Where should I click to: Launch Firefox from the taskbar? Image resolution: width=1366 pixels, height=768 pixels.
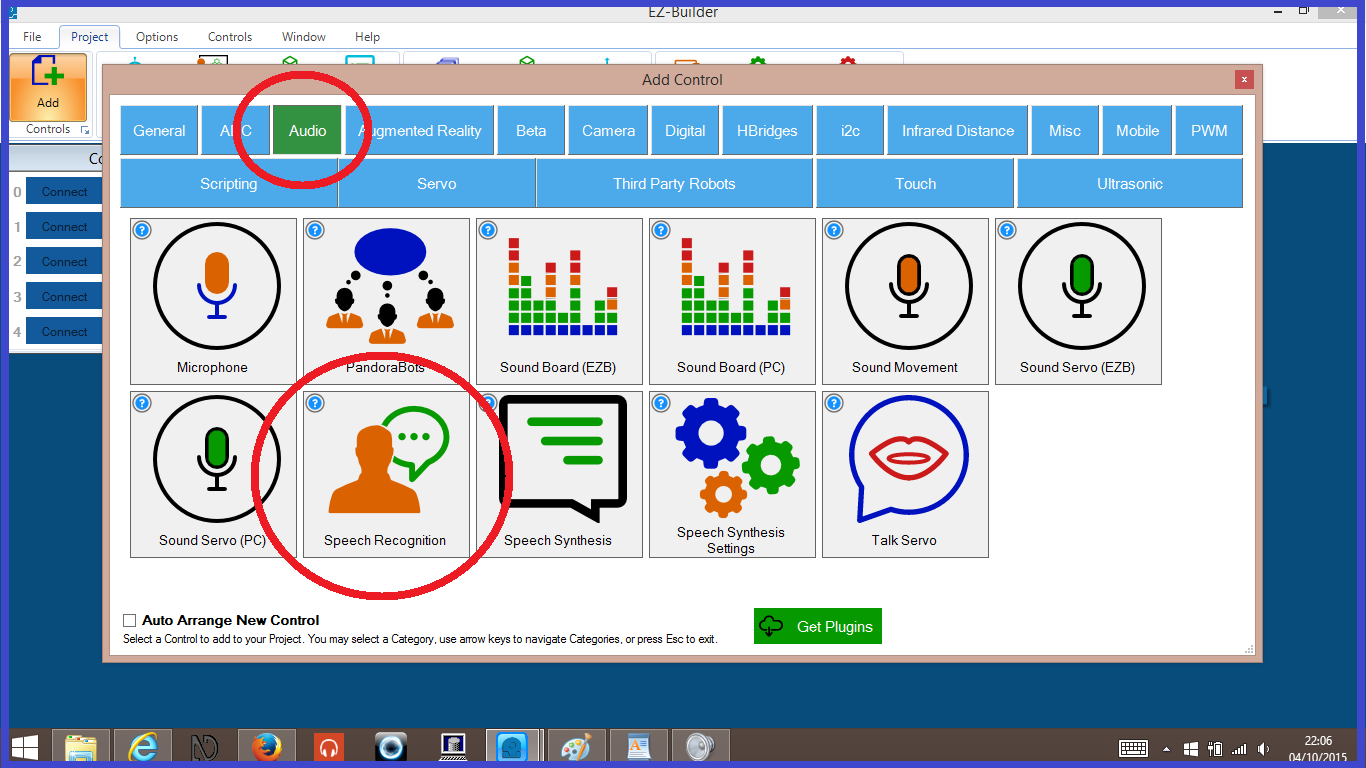coord(266,748)
